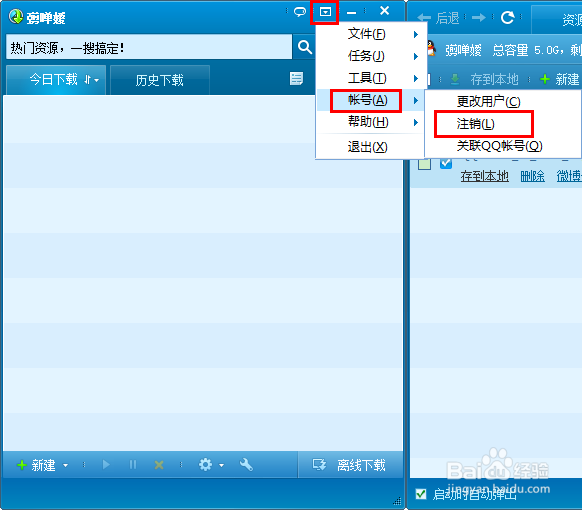Open the 帮助(H) menu item
This screenshot has height=510, width=582.
pyautogui.click(x=368, y=122)
